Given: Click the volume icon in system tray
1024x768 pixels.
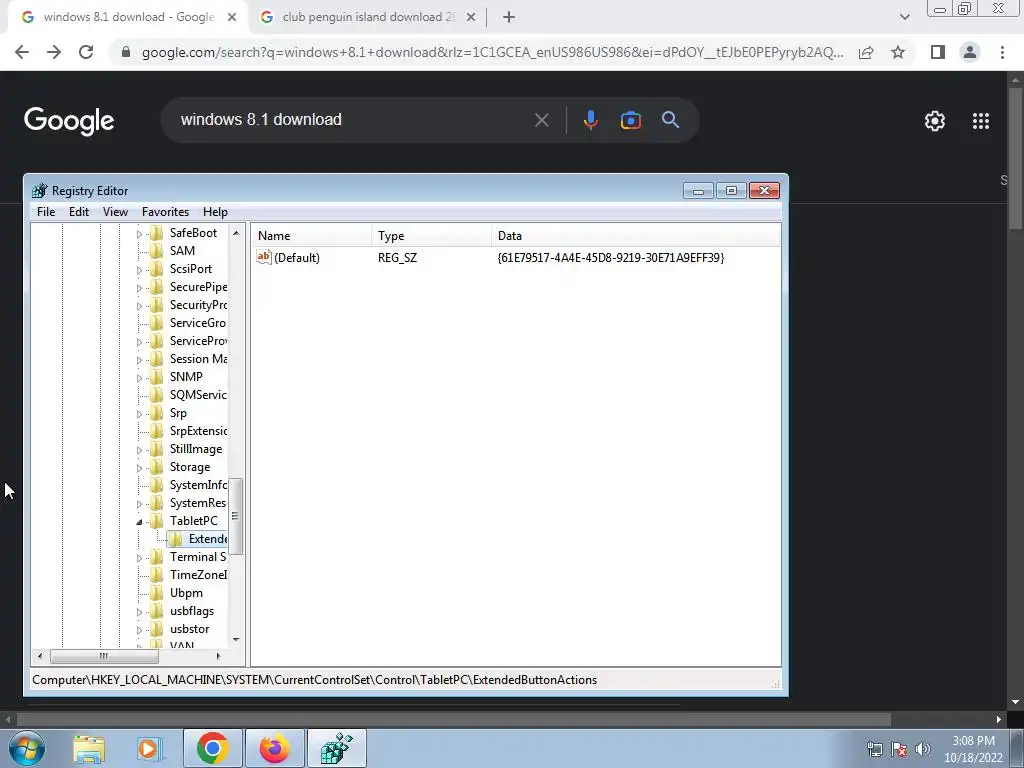Looking at the screenshot, I should pos(923,749).
